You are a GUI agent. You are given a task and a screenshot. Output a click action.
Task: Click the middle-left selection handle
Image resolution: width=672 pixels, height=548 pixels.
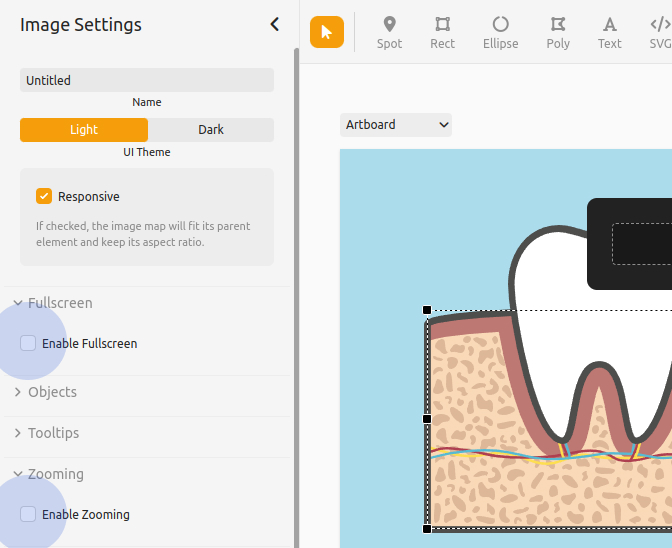[427, 419]
